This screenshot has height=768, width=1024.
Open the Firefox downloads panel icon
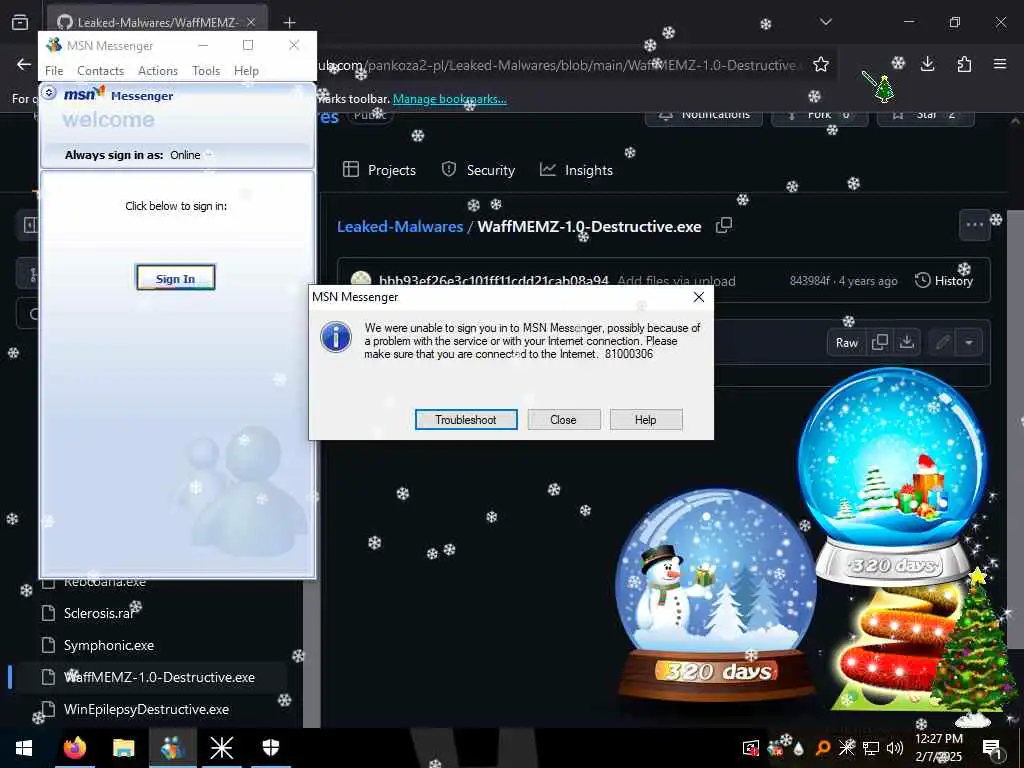pos(927,64)
